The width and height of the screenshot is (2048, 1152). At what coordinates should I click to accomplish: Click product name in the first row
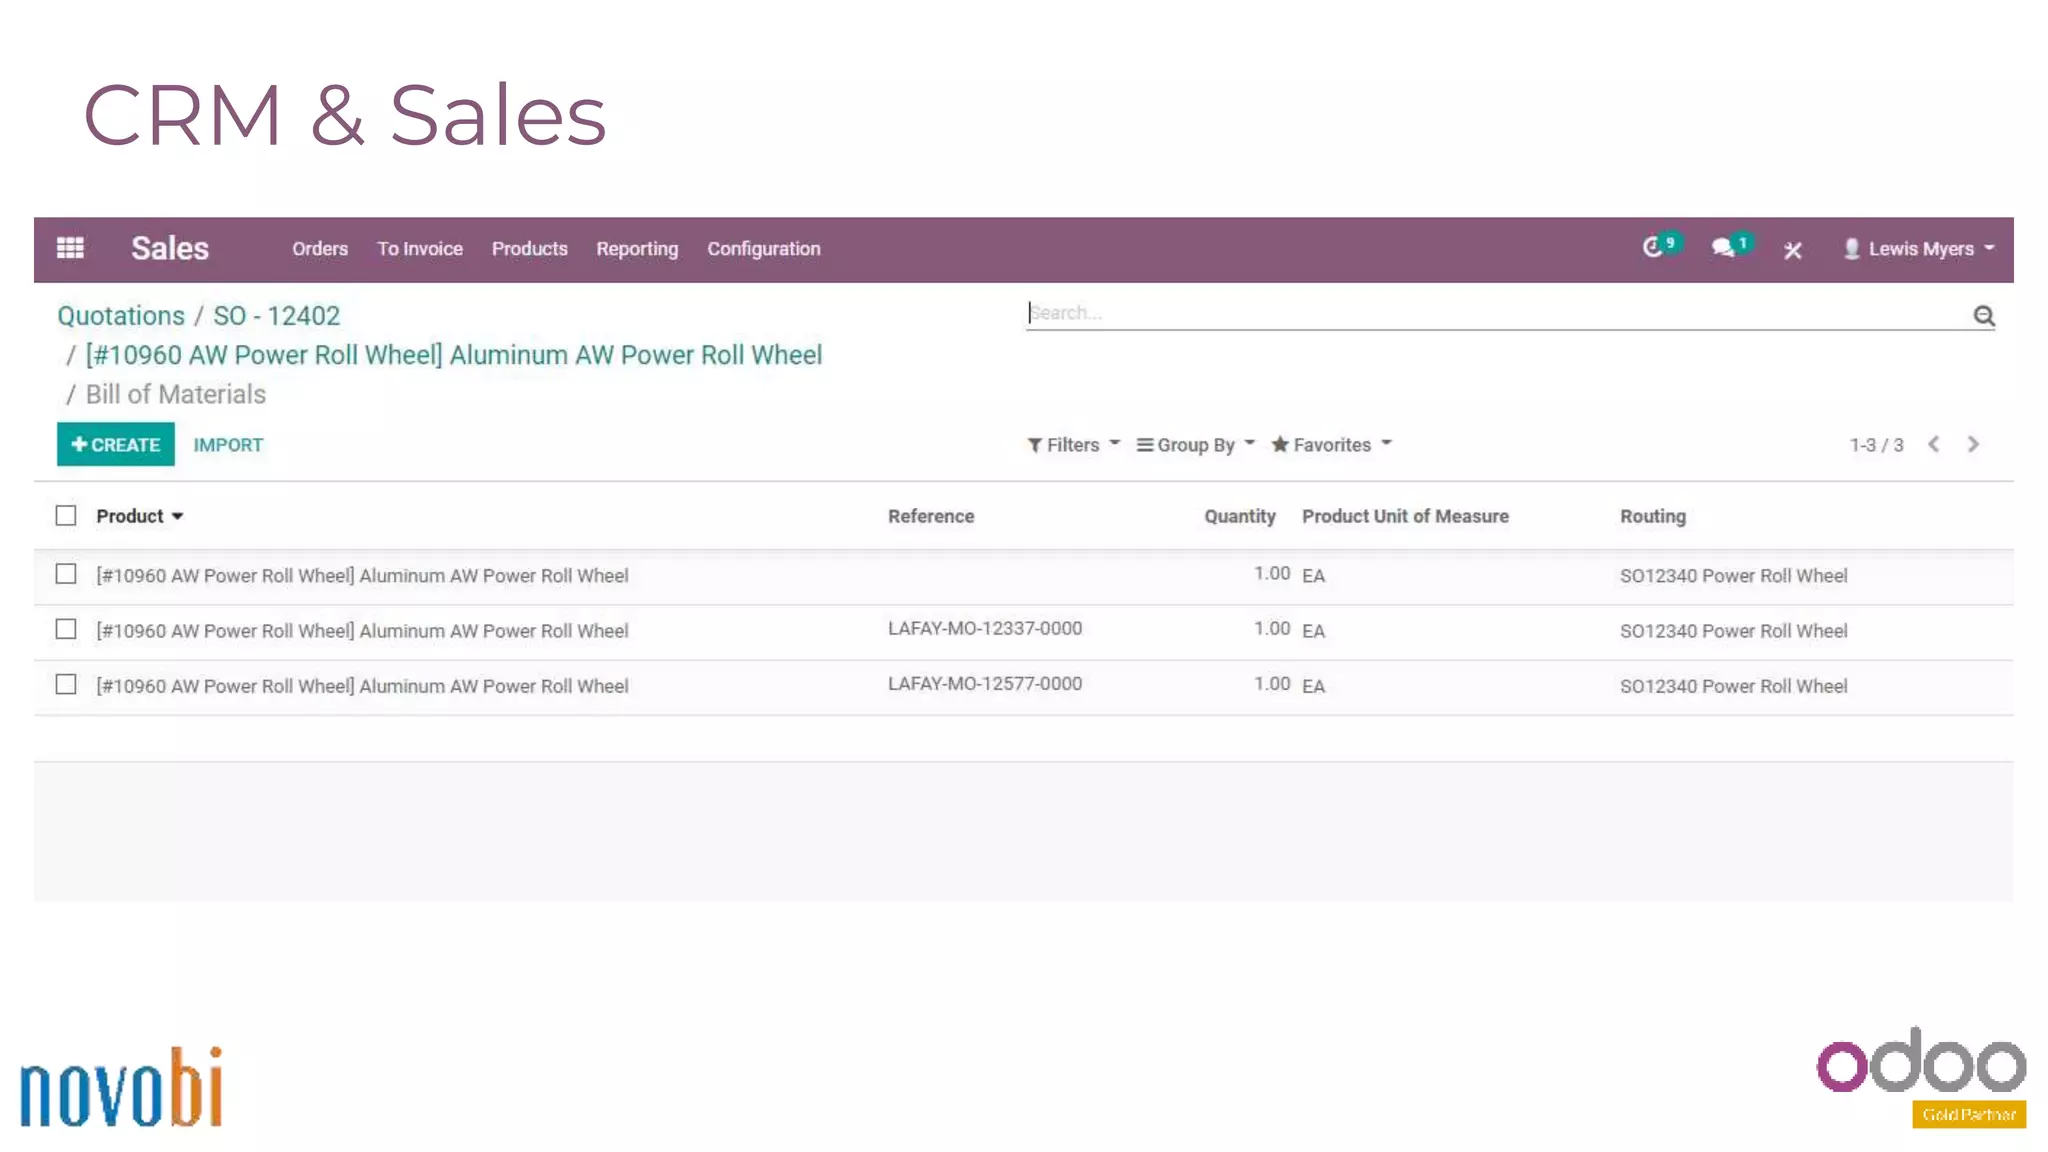pyautogui.click(x=362, y=576)
